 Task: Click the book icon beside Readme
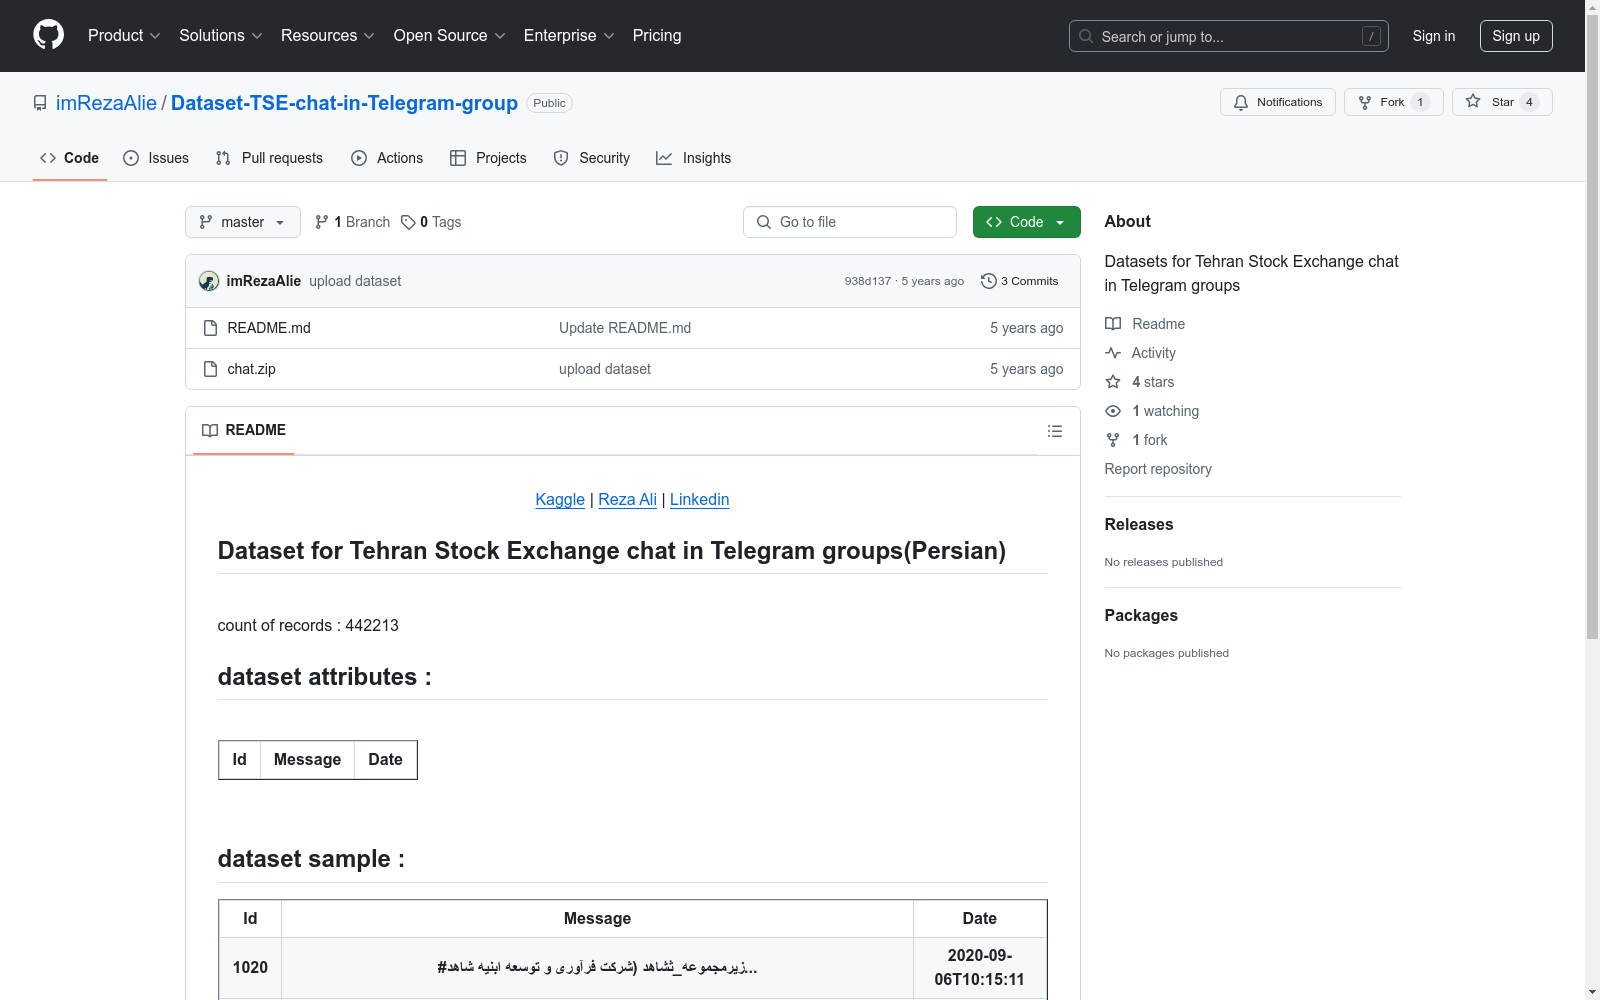pyautogui.click(x=1113, y=324)
